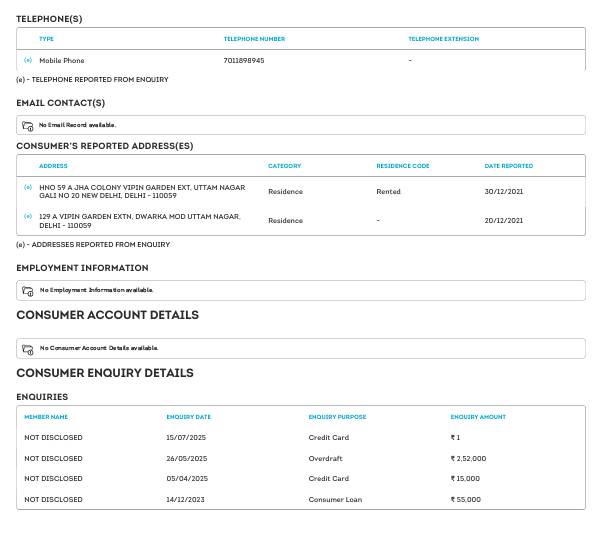Click the (e) marker next to Mobile Phone

[x=28, y=61]
